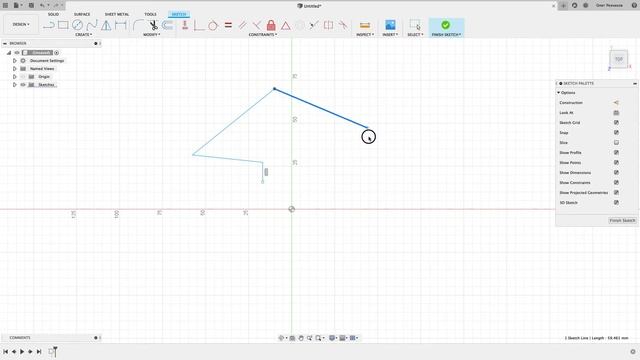Viewport: 640px width, 360px height.
Task: Select the Offset tool
Action: pos(167,25)
